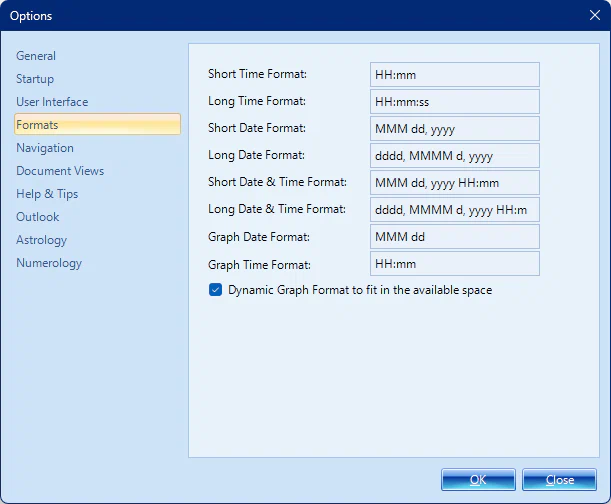Open the Astrology settings category

point(42,240)
